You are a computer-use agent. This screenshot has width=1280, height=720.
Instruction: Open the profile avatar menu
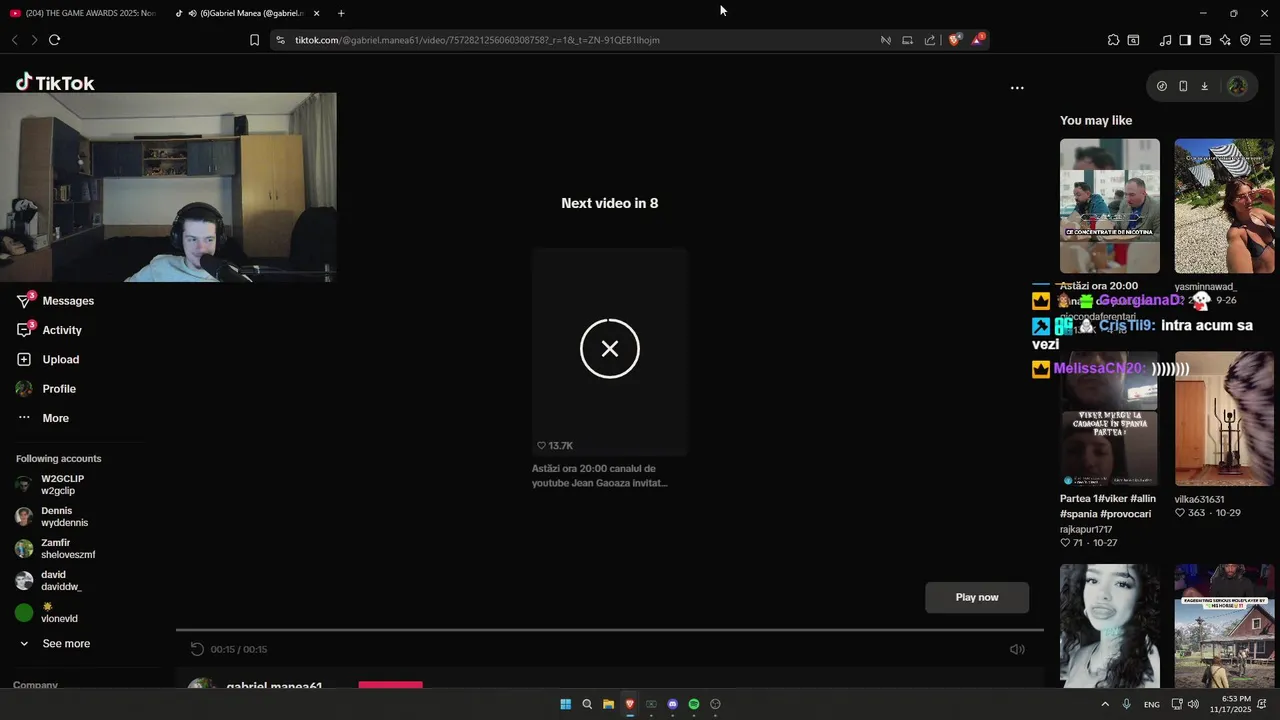(1237, 86)
